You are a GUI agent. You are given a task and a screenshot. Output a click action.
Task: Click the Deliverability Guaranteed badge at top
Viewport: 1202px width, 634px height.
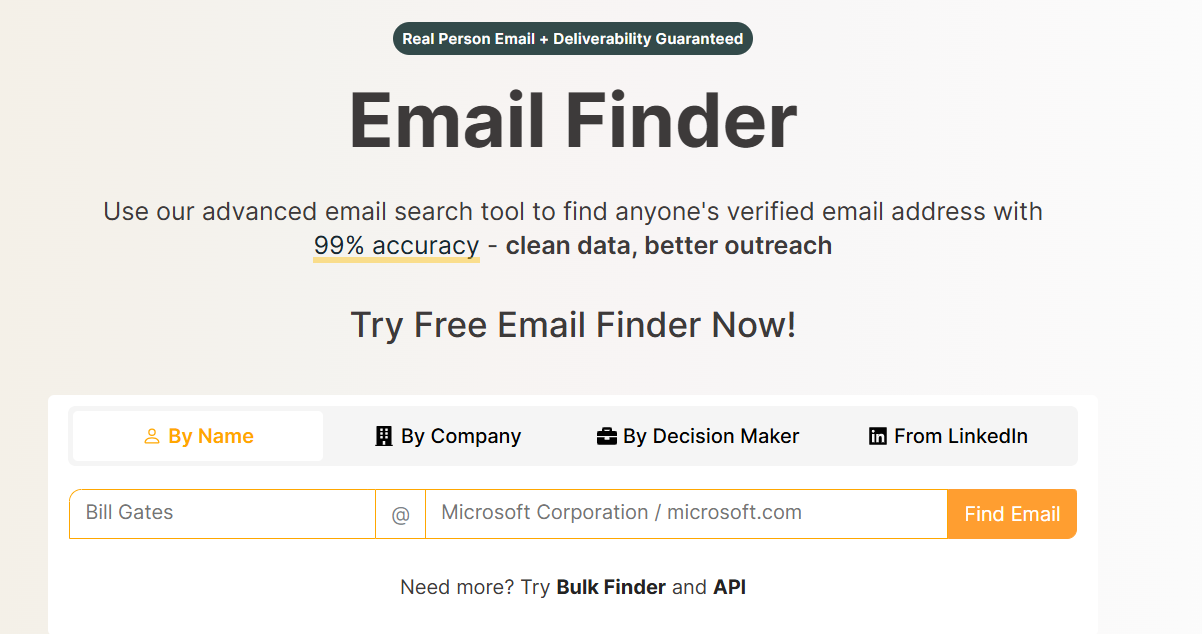tap(572, 38)
